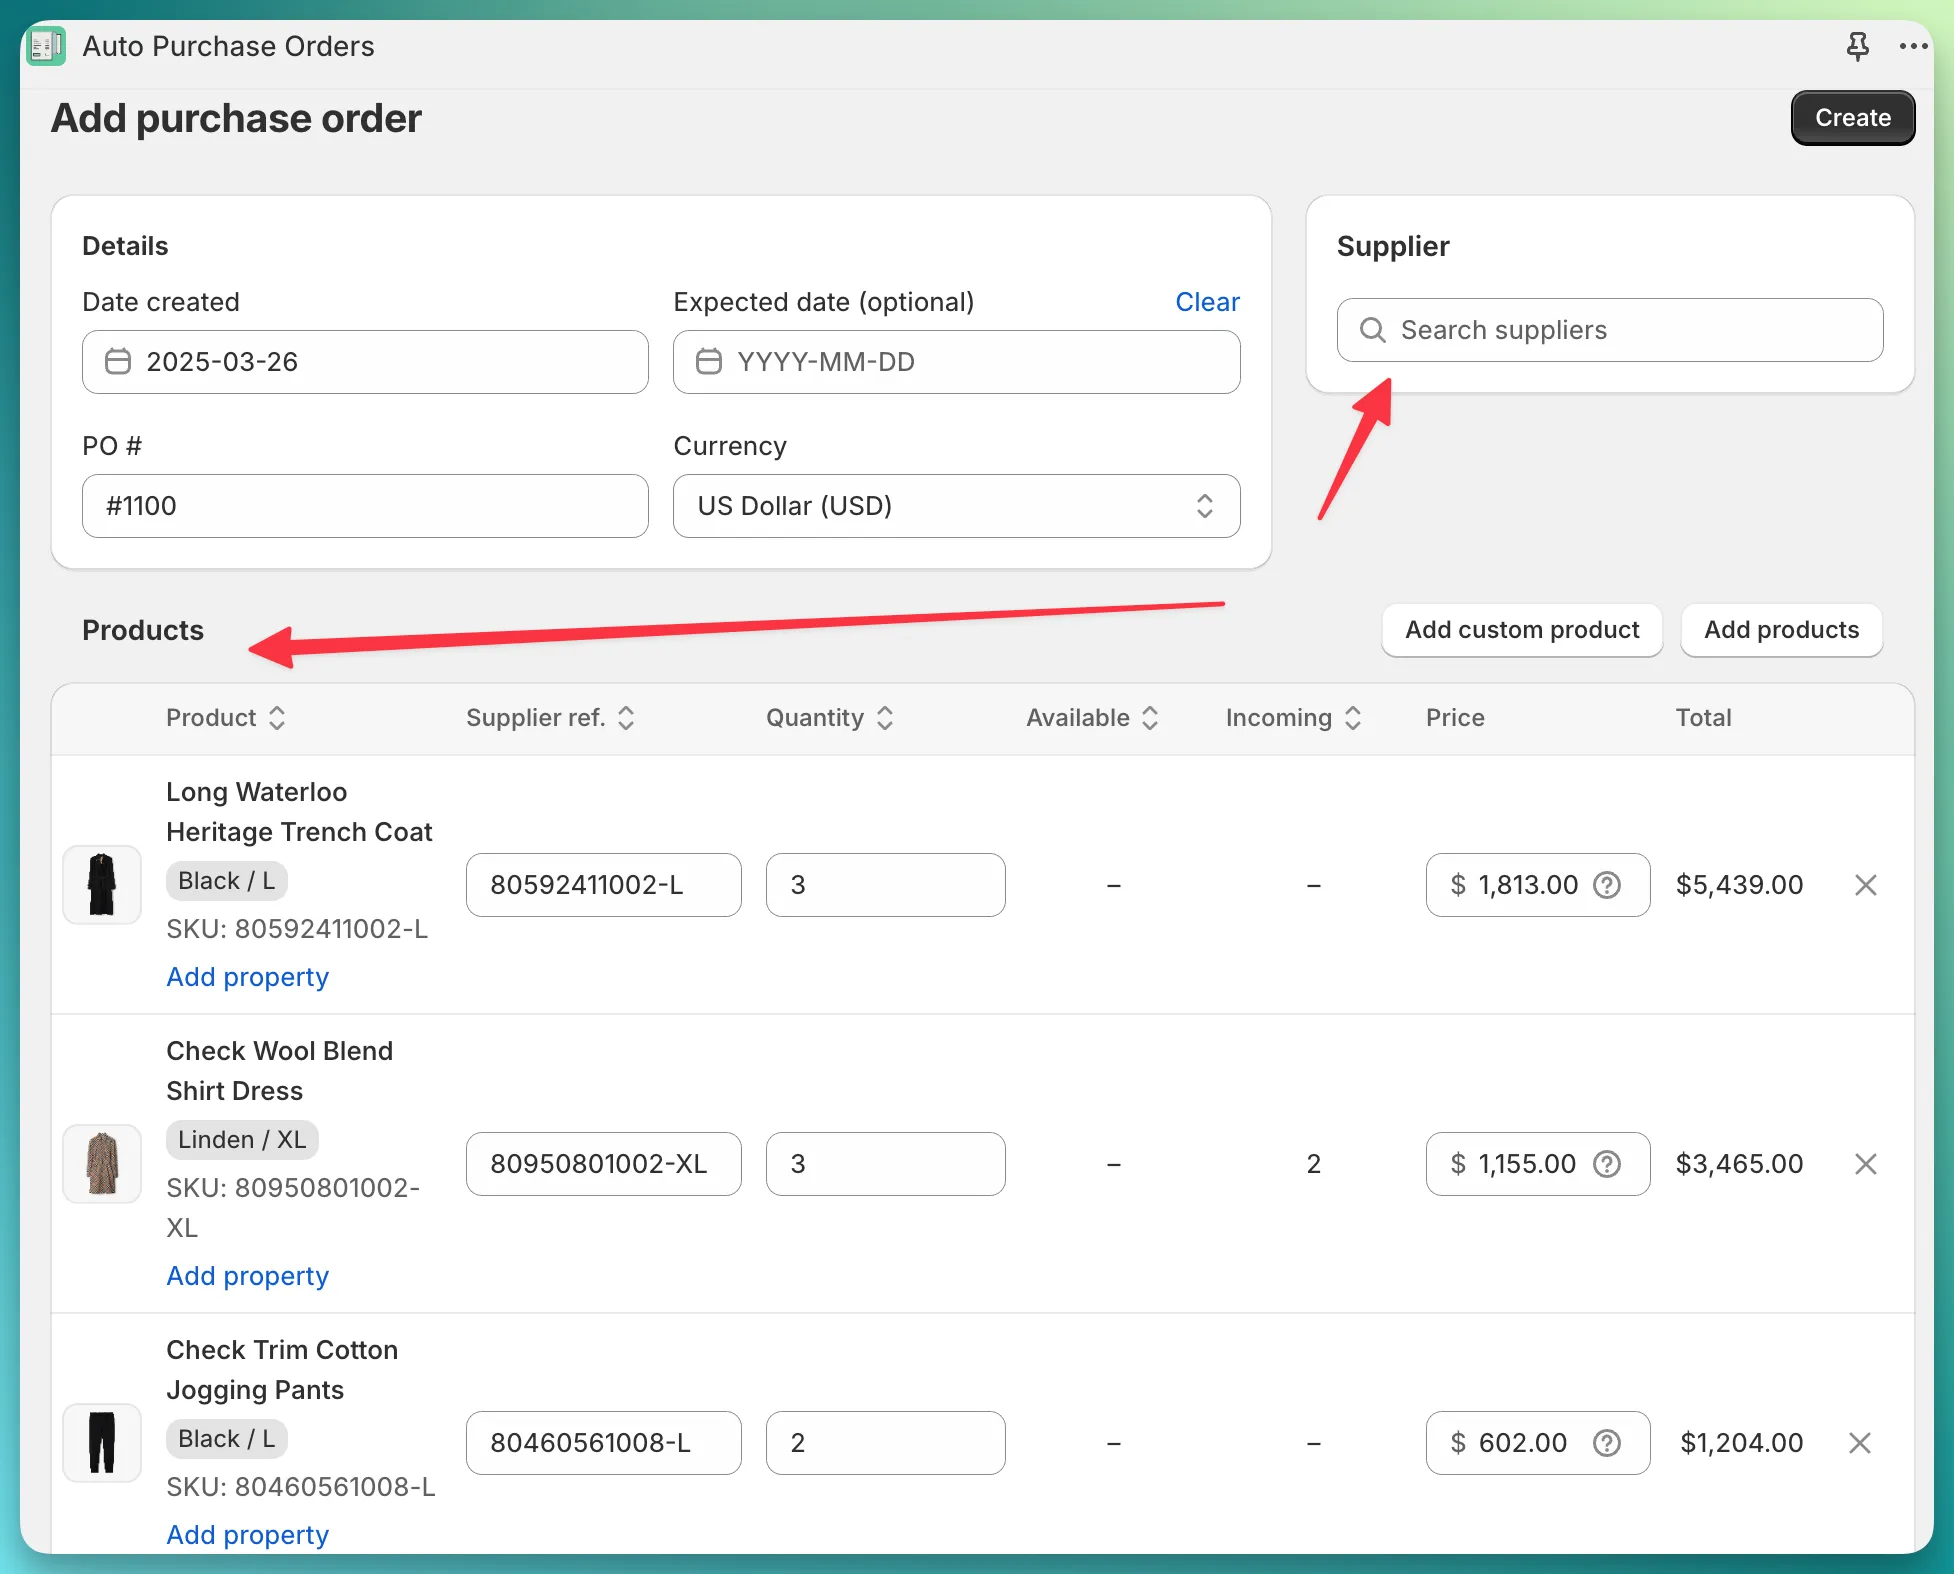Click Linden / XL variant tag
The height and width of the screenshot is (1574, 1954).
coord(242,1140)
